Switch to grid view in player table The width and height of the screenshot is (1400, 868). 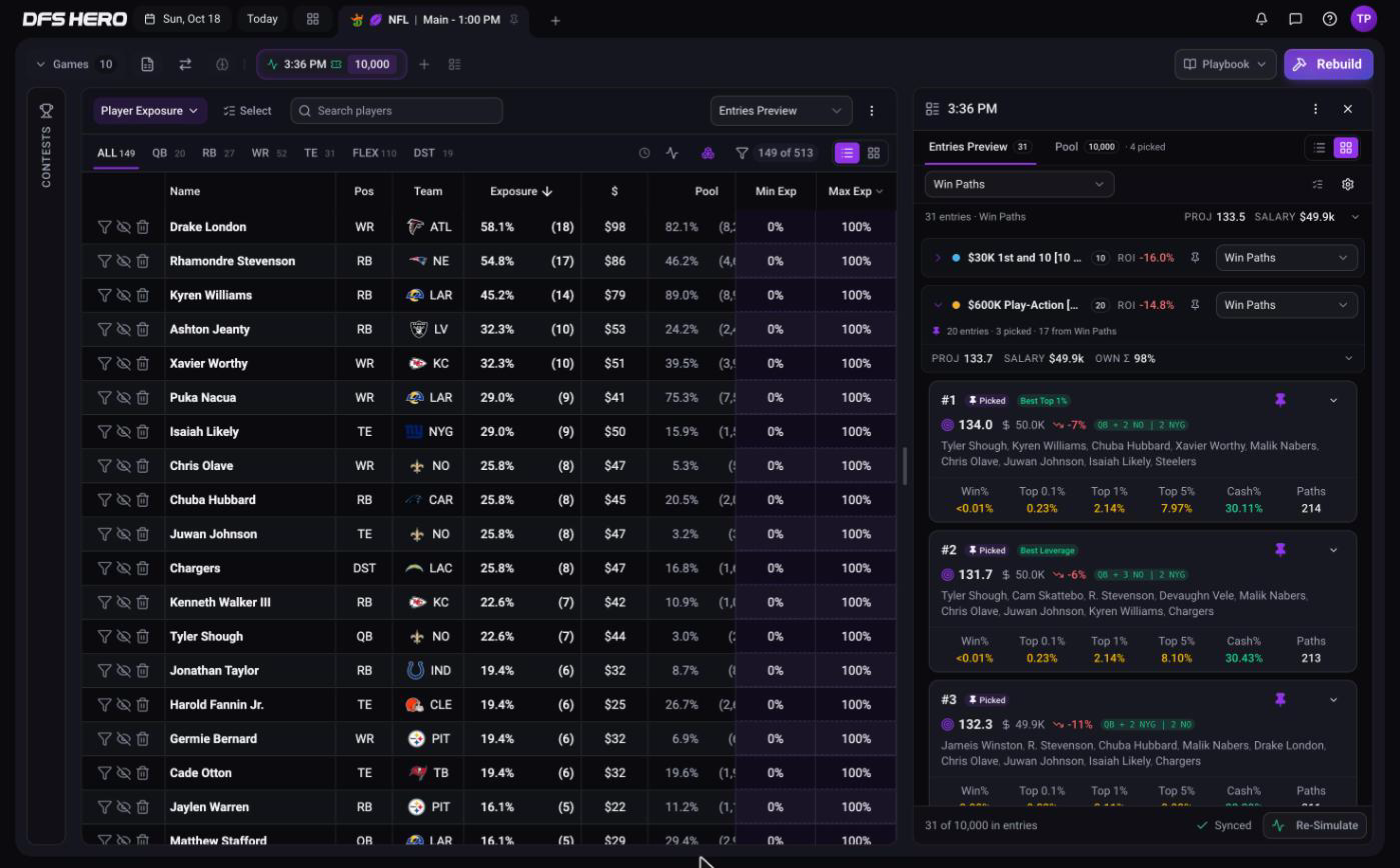pos(874,153)
